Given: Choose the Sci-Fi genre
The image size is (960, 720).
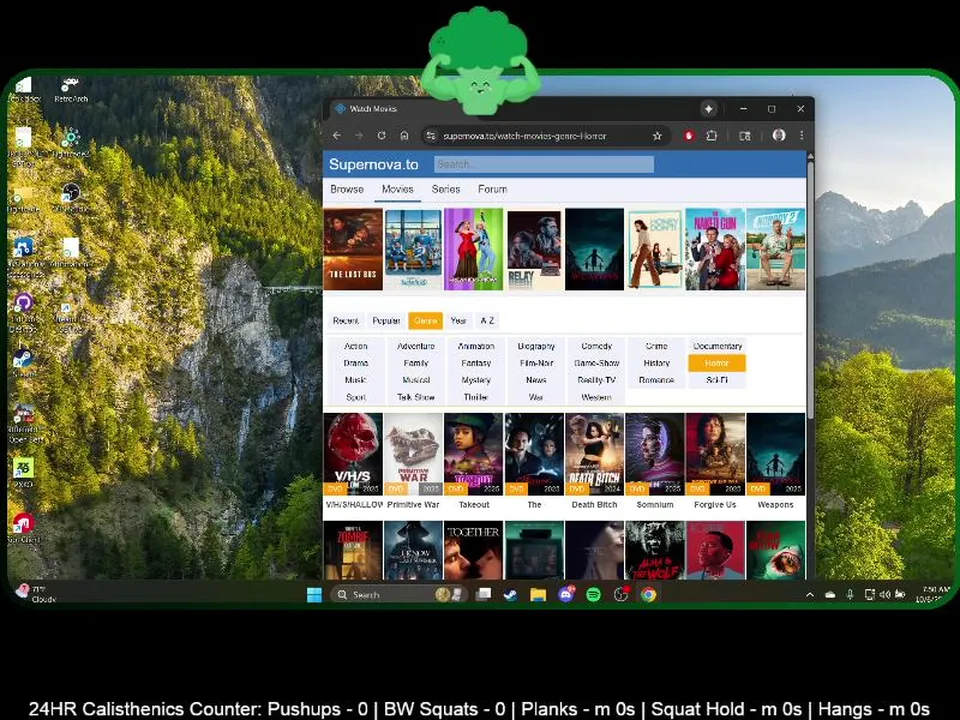Looking at the screenshot, I should point(717,380).
